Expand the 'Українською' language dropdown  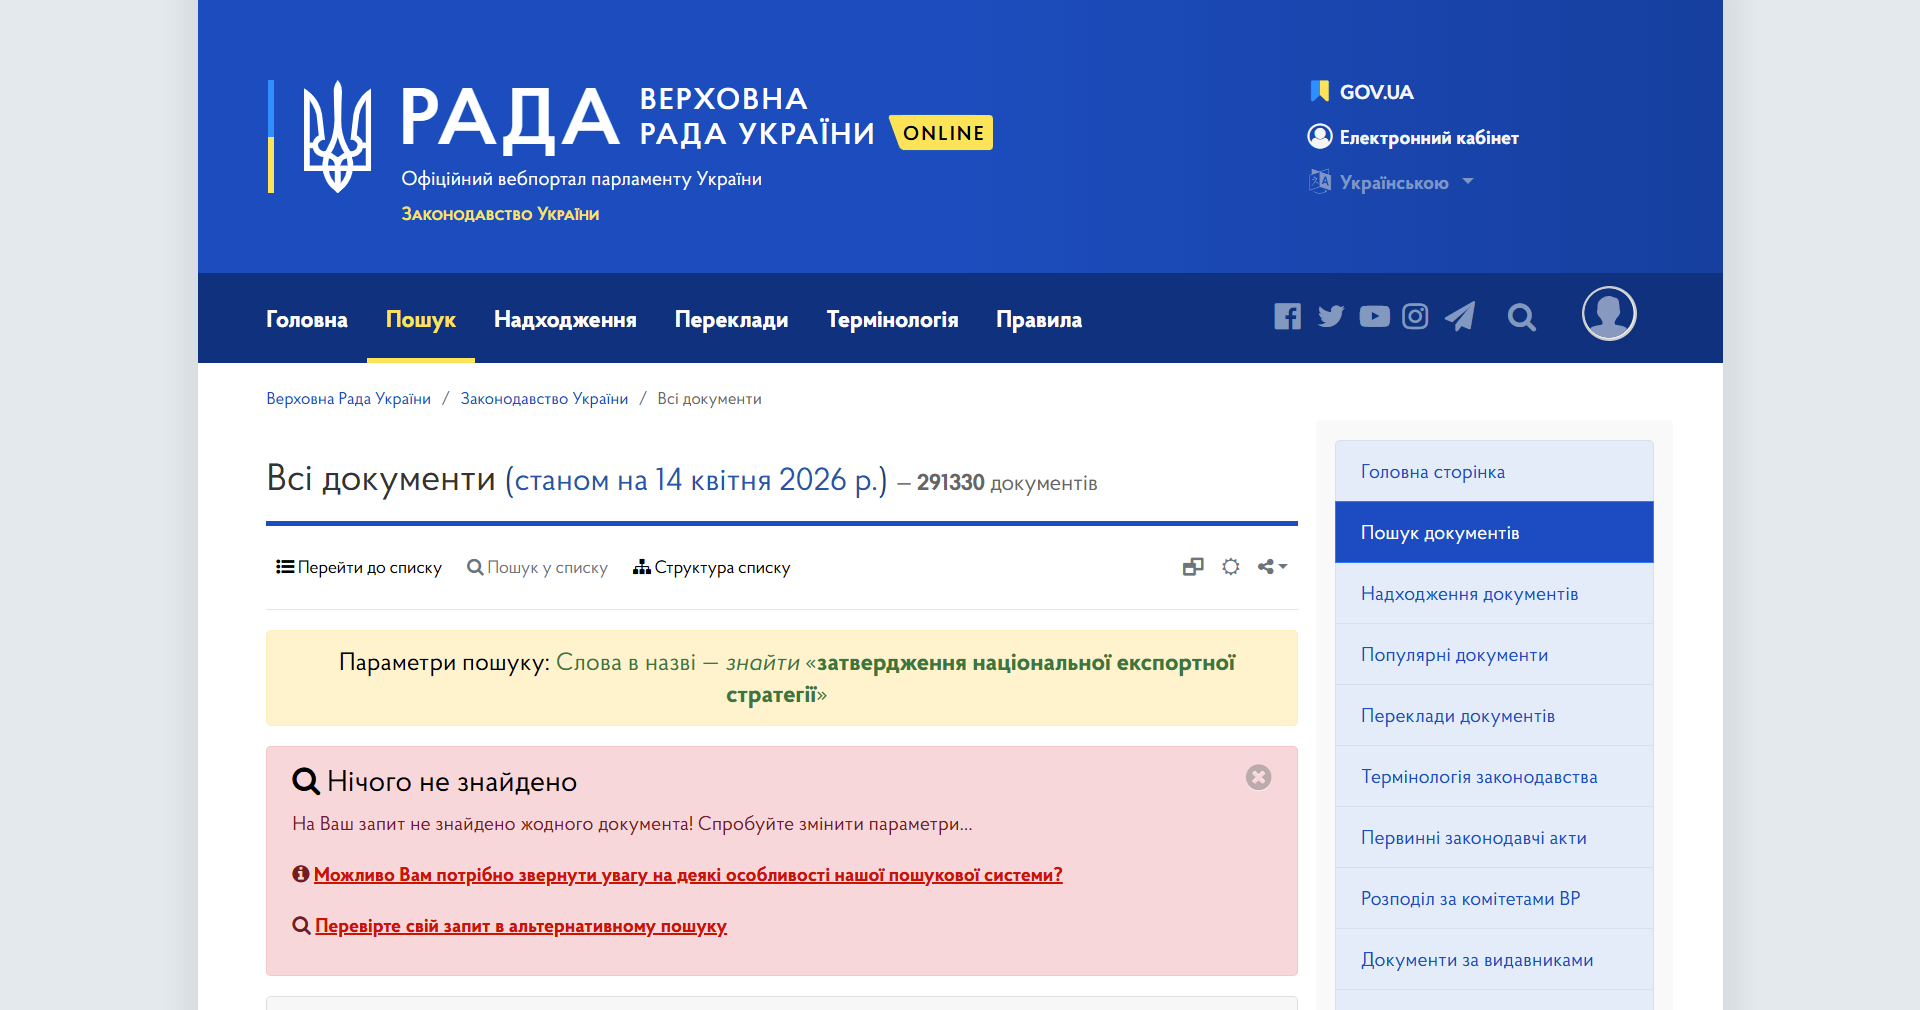(1391, 182)
